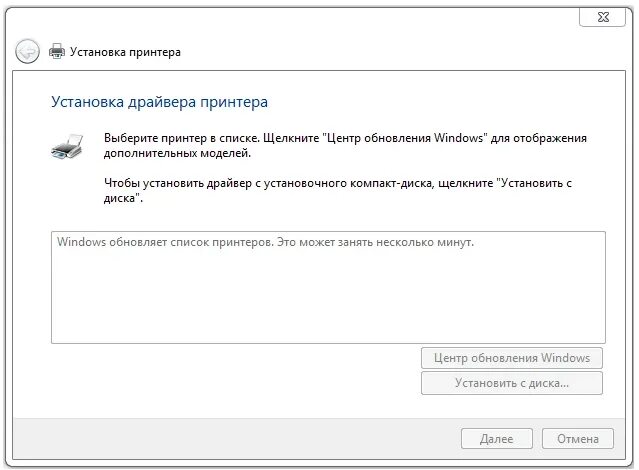
Task: Cancel setup with the "Отмена" button
Action: coord(577,439)
